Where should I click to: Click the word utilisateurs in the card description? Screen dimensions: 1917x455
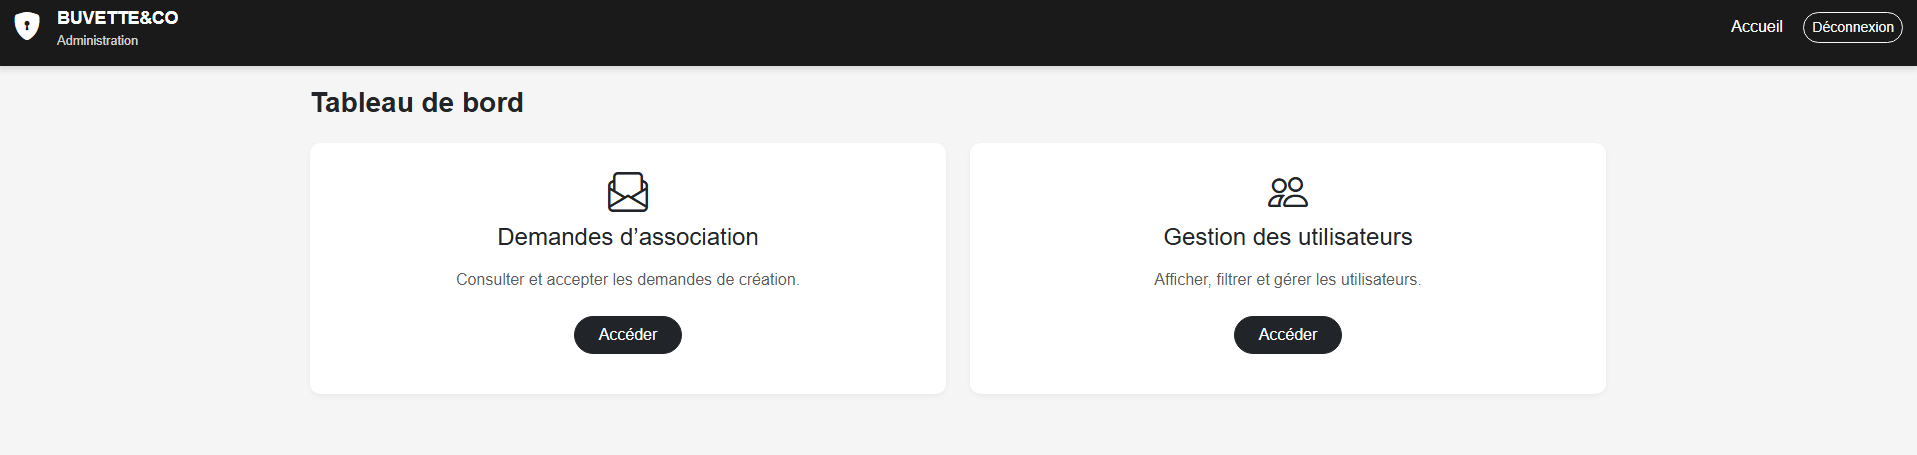coord(1379,280)
